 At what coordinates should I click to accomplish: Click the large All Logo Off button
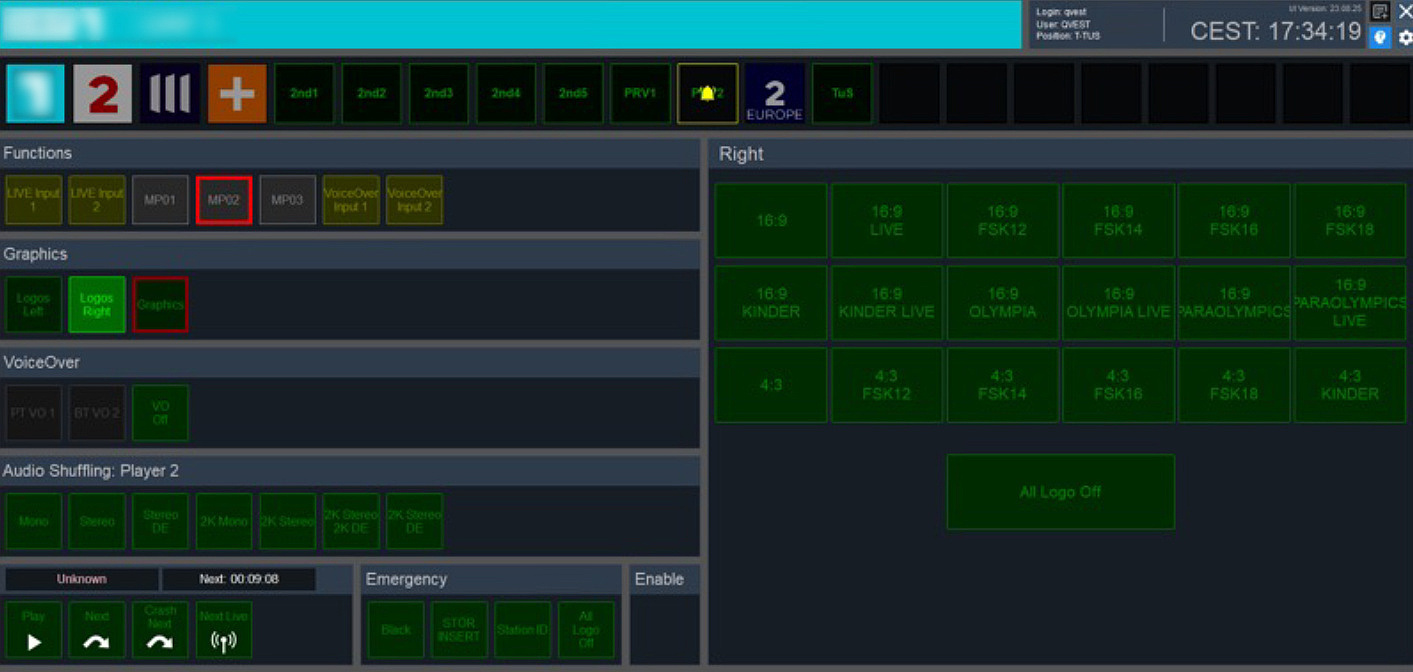tap(1060, 492)
